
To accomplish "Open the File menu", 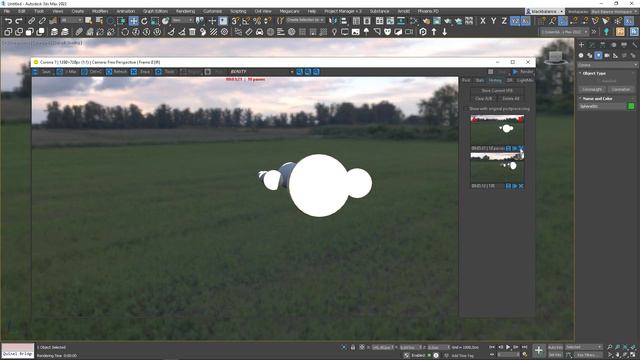I will point(7,11).
